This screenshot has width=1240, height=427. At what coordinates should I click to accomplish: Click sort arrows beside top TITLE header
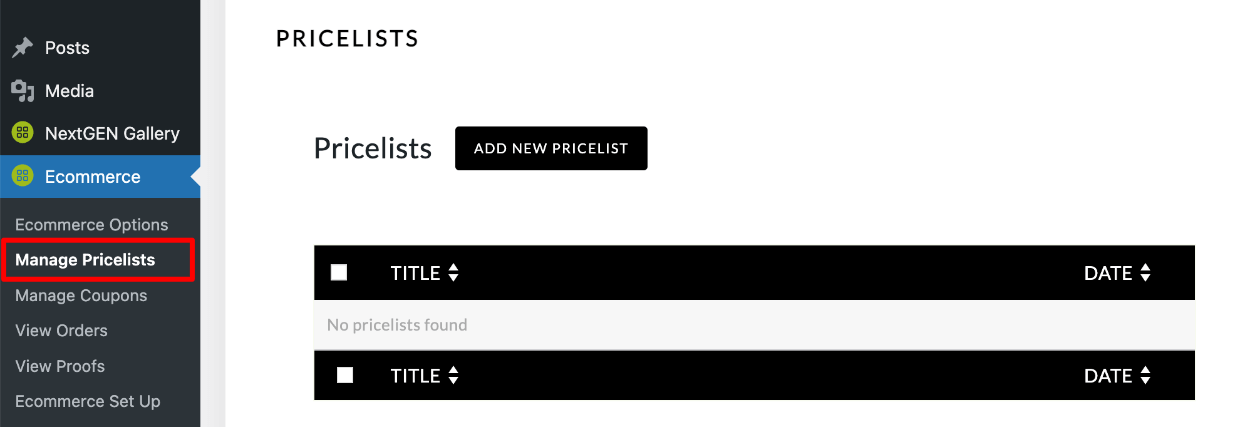[x=453, y=273]
